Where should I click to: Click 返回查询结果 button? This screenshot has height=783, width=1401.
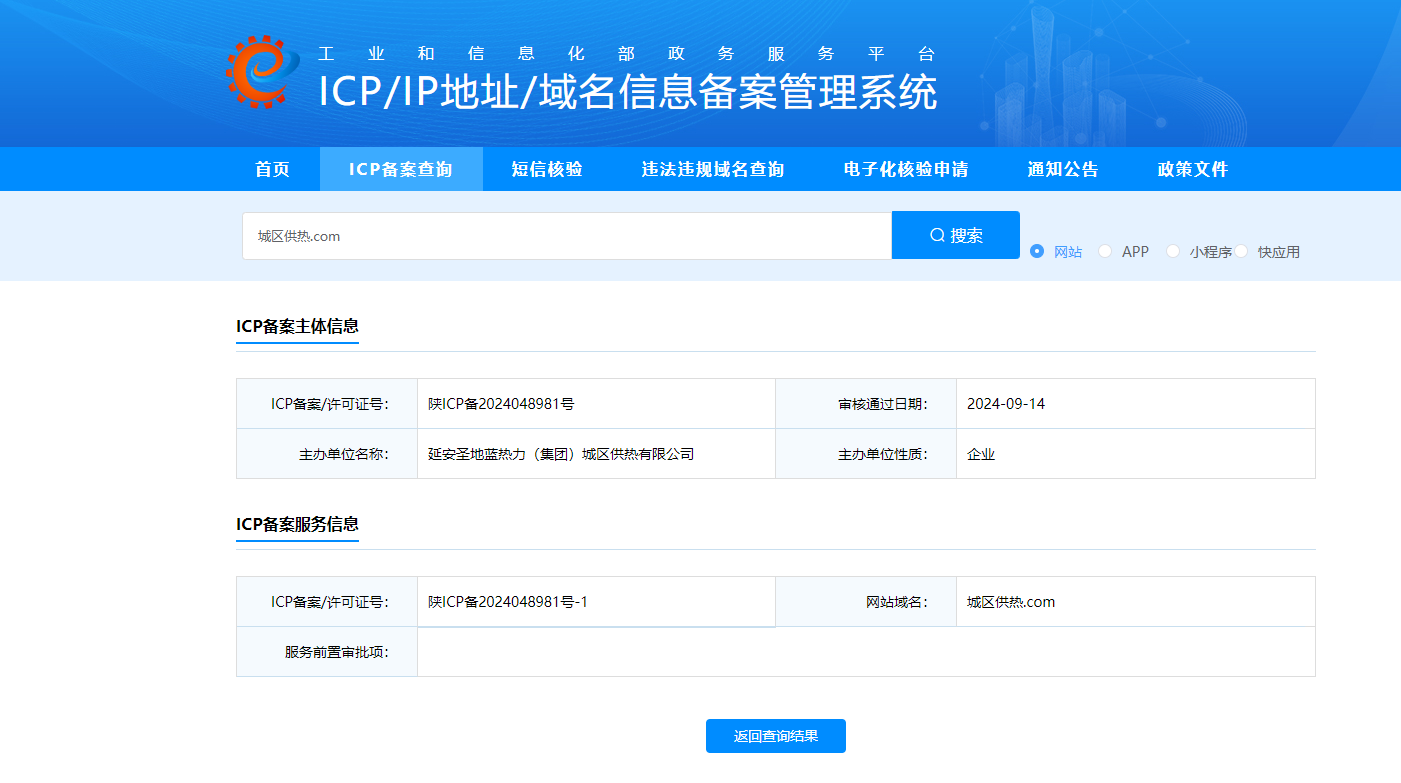tap(776, 736)
